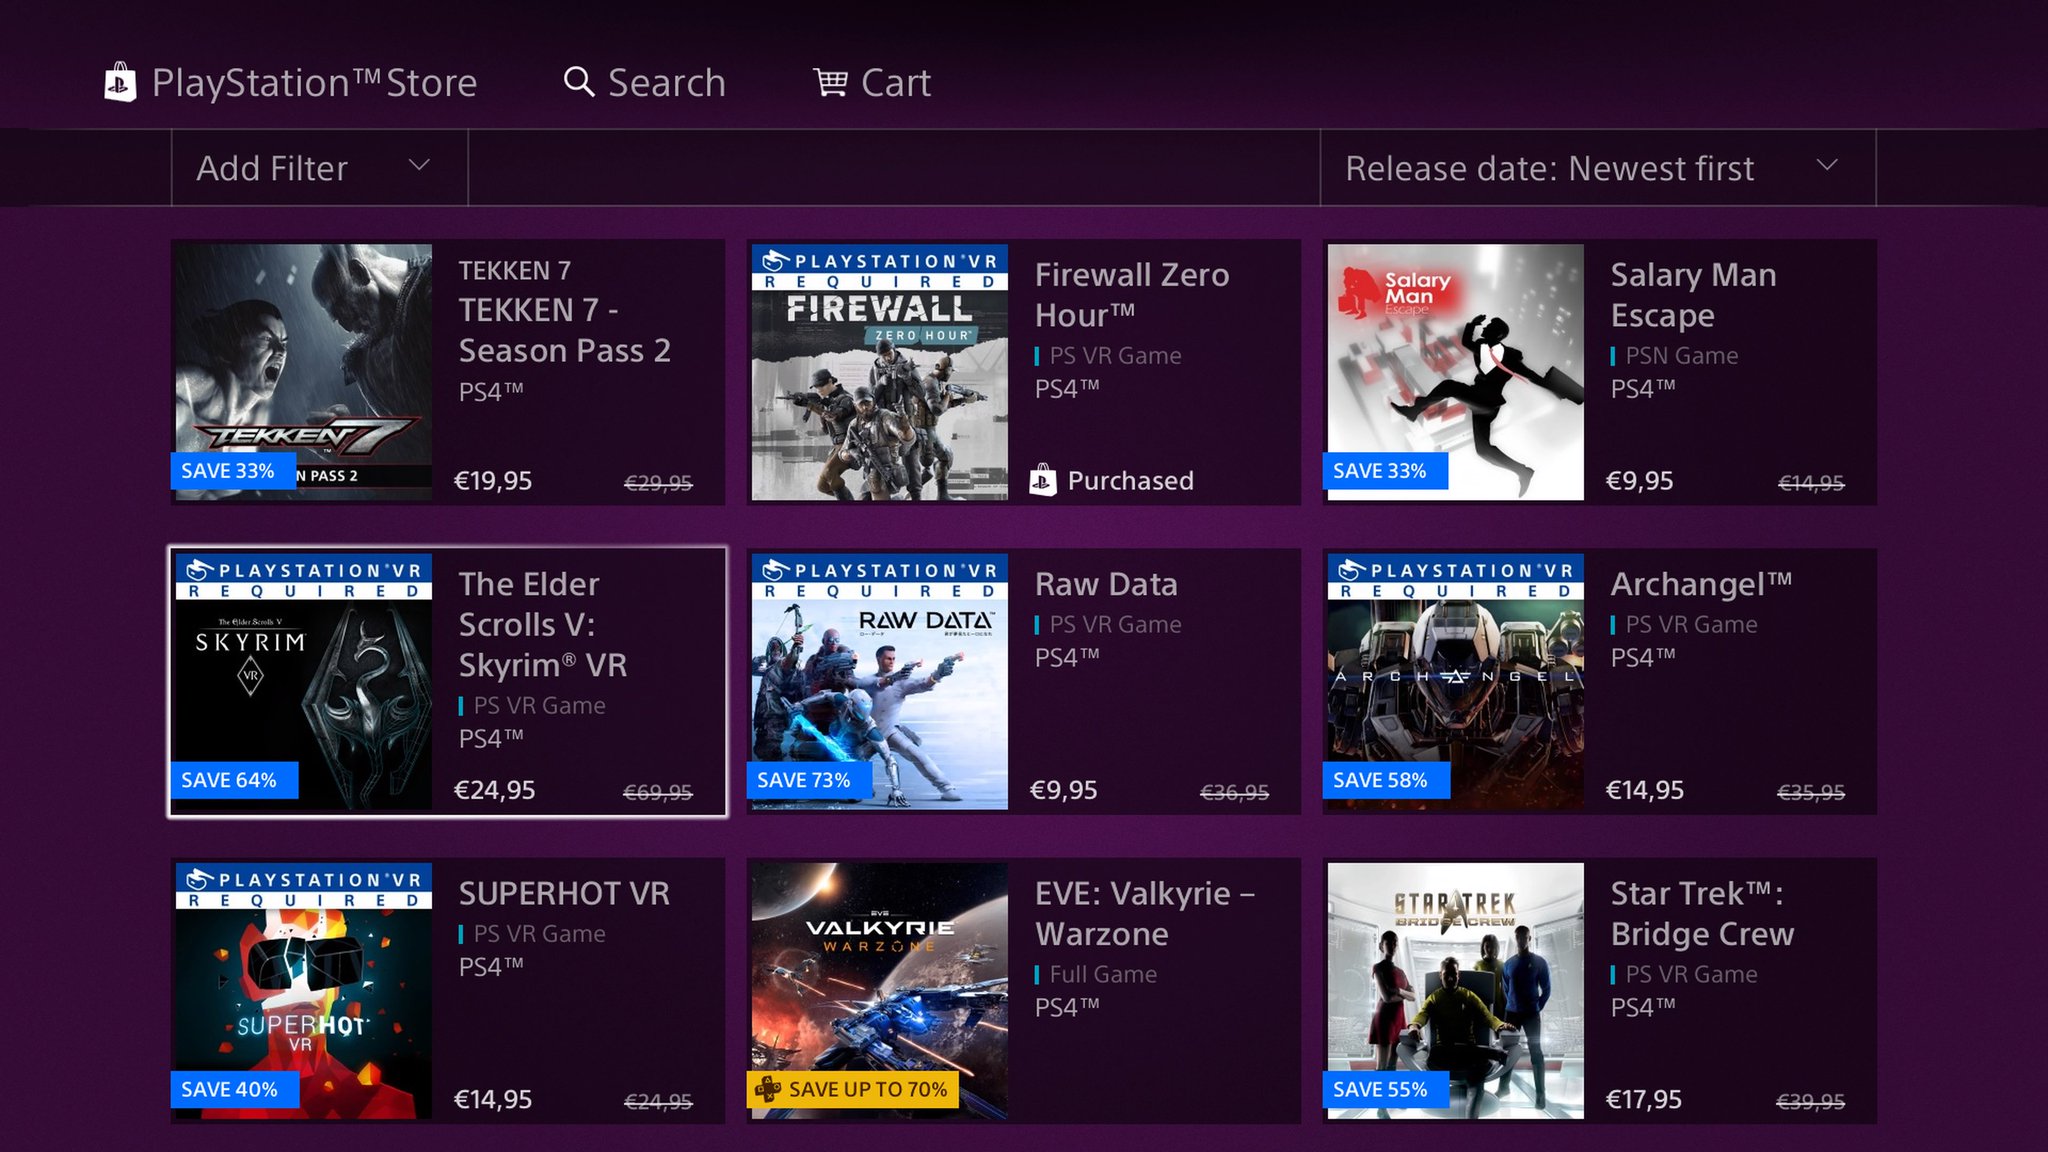Open TEKKEN 7 cover thumbnail

[x=304, y=372]
